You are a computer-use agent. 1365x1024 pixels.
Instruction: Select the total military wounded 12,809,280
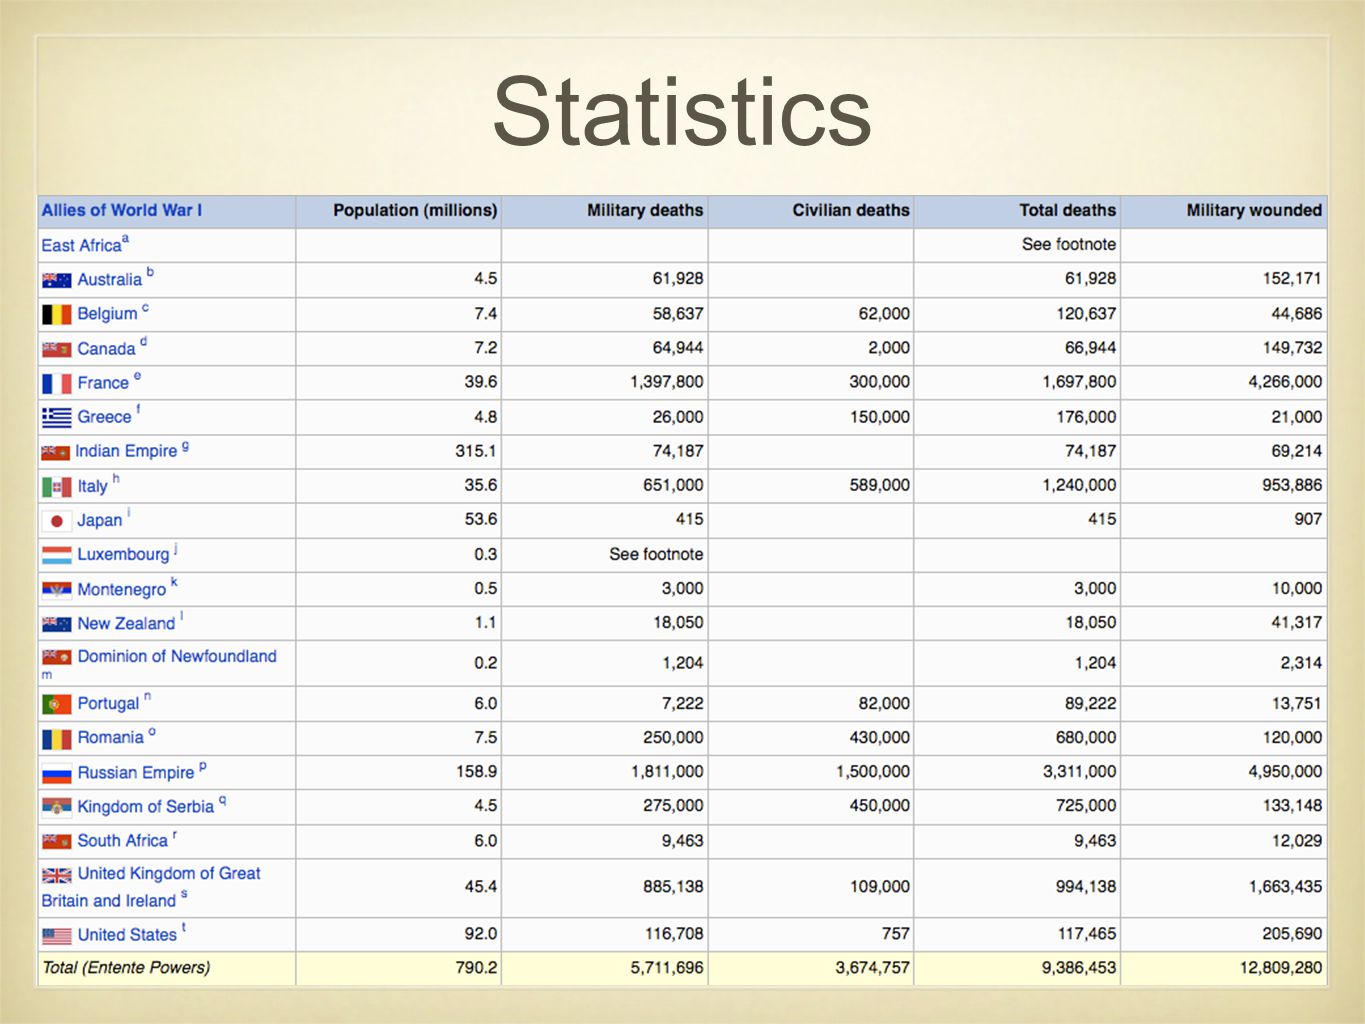tap(1280, 968)
